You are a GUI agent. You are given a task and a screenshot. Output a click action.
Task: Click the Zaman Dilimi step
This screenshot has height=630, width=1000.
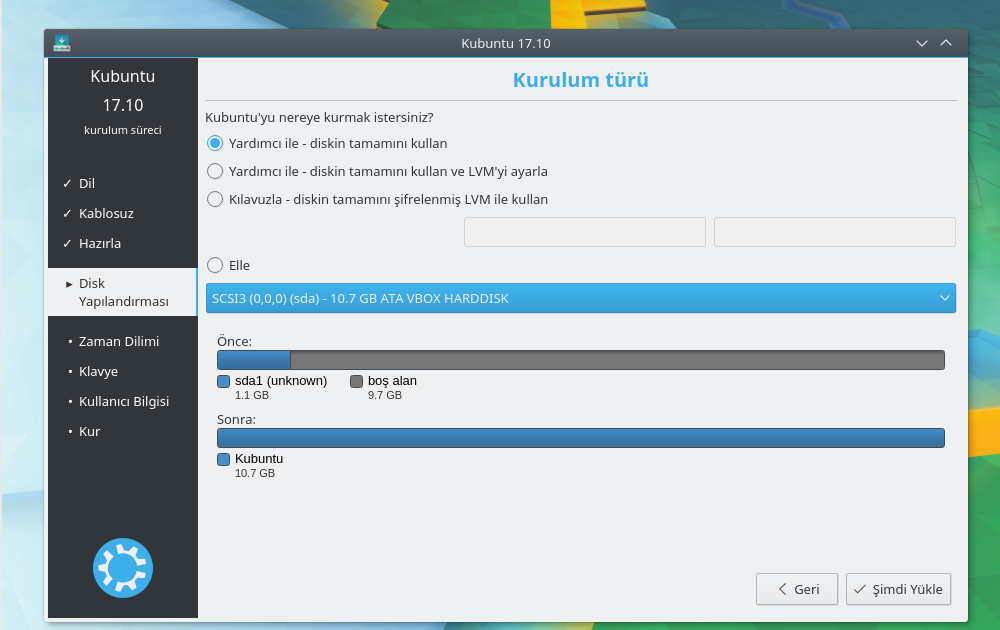tap(119, 342)
